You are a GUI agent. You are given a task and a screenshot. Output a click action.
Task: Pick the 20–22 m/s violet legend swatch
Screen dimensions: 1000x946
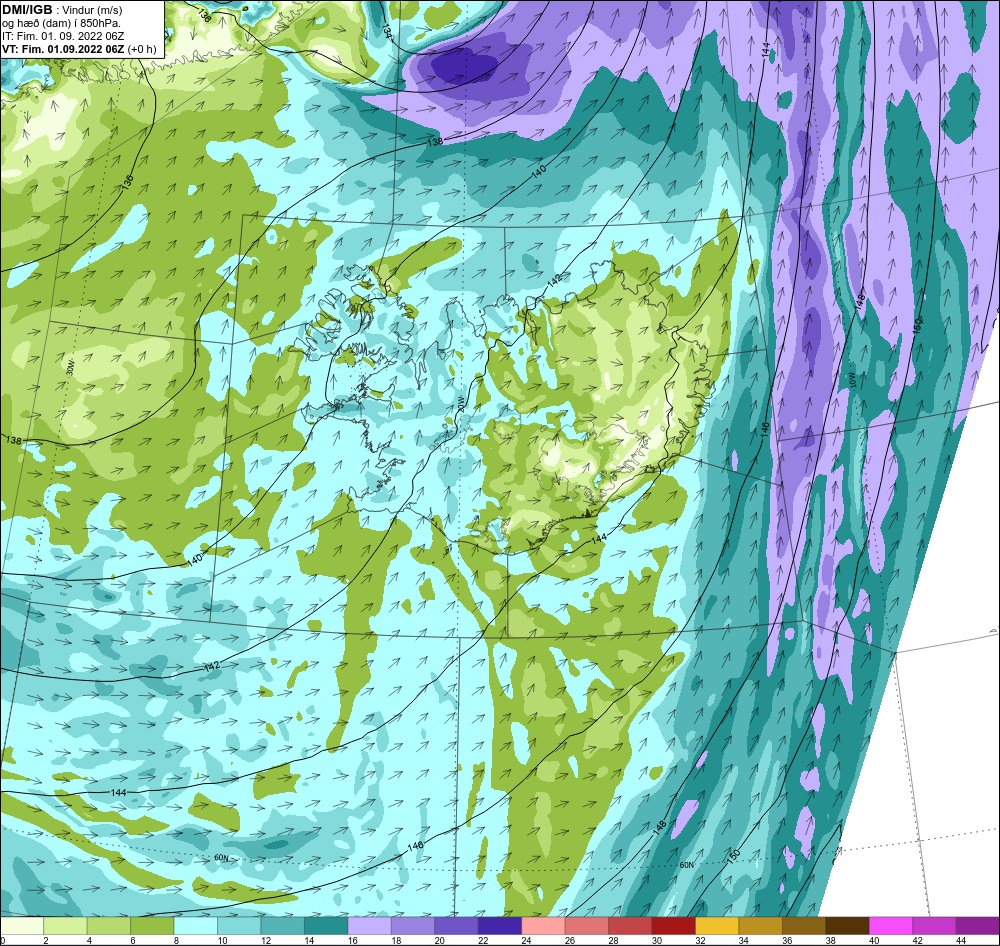pyautogui.click(x=457, y=926)
